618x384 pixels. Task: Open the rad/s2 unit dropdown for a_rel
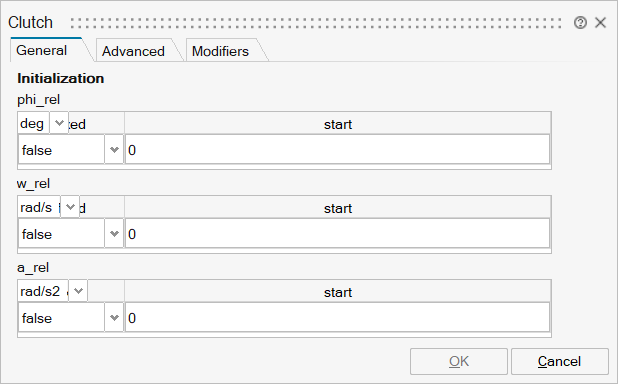(x=78, y=291)
